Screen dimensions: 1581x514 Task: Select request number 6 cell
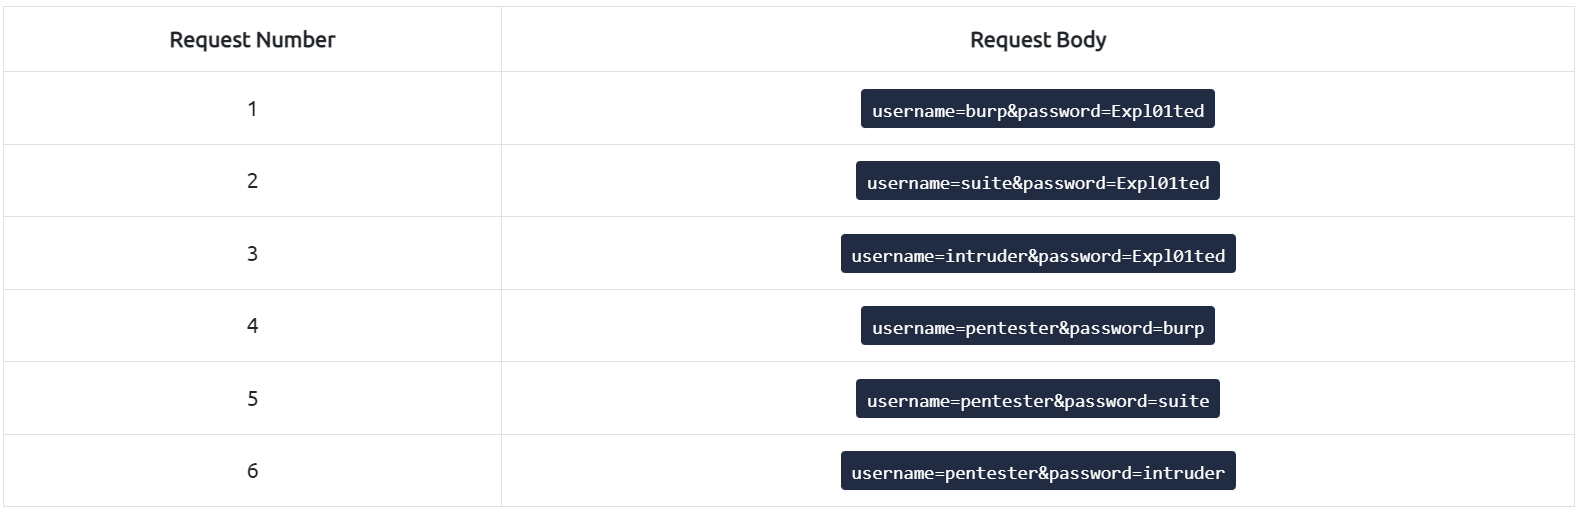click(x=252, y=471)
